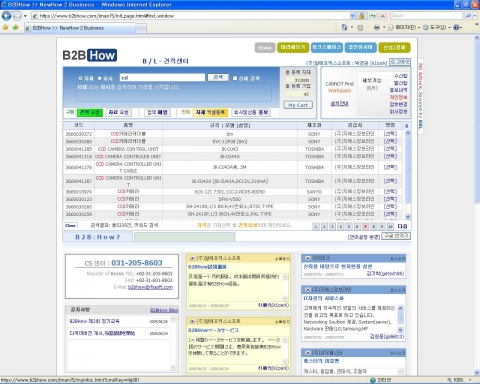Click the select link for row 3660041285
Viewport: 480px width, 384px height.
coord(390,149)
